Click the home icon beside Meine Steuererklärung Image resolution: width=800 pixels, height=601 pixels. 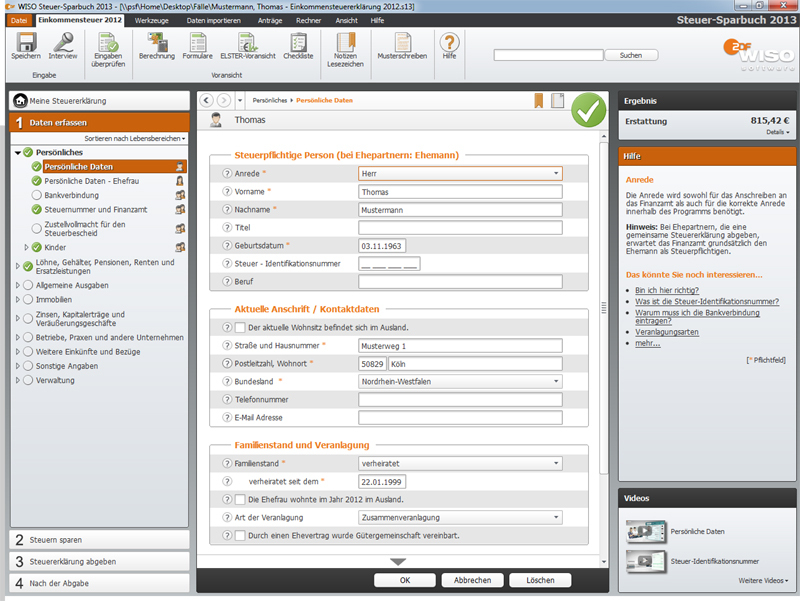tap(20, 101)
